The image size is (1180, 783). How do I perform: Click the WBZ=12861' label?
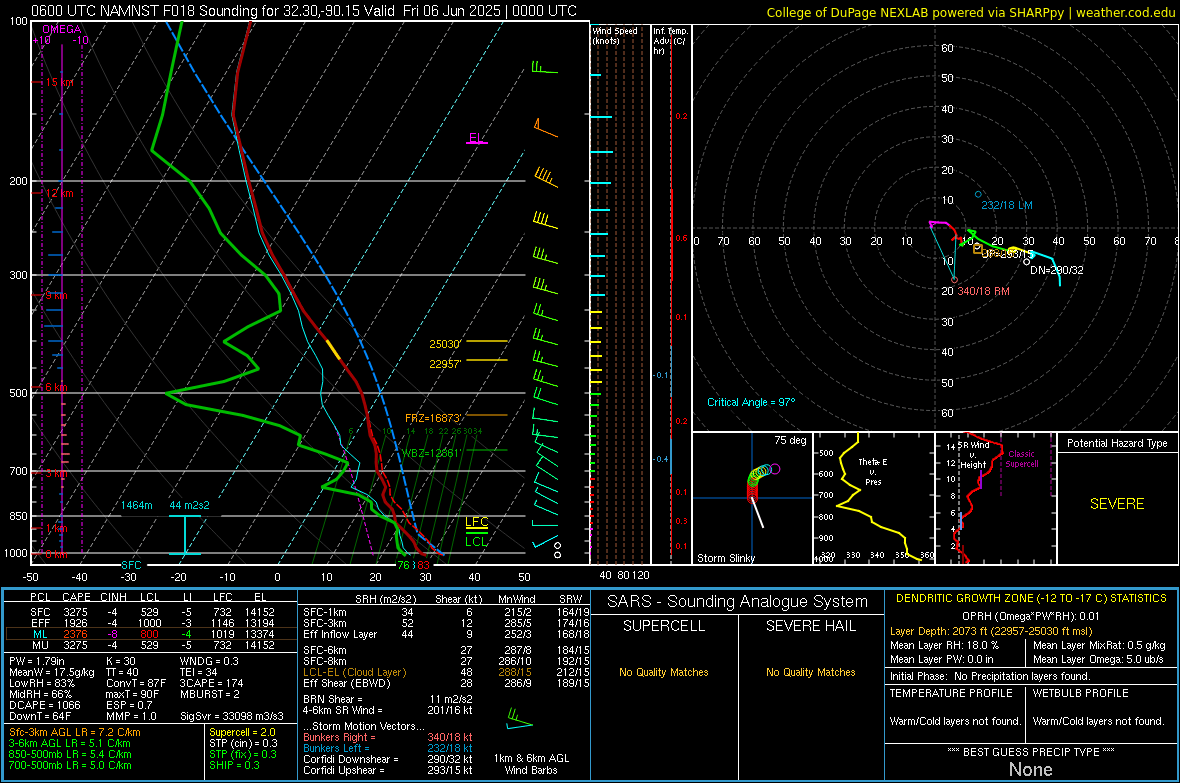[430, 453]
